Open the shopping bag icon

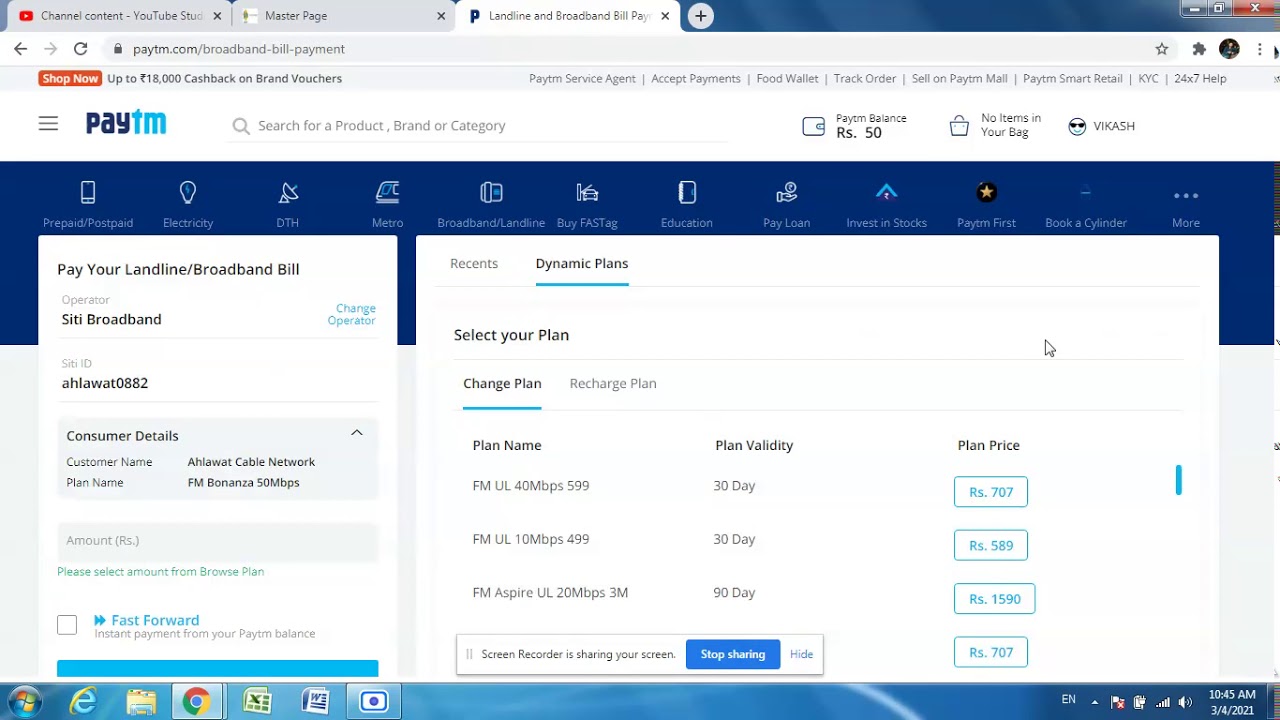click(959, 126)
